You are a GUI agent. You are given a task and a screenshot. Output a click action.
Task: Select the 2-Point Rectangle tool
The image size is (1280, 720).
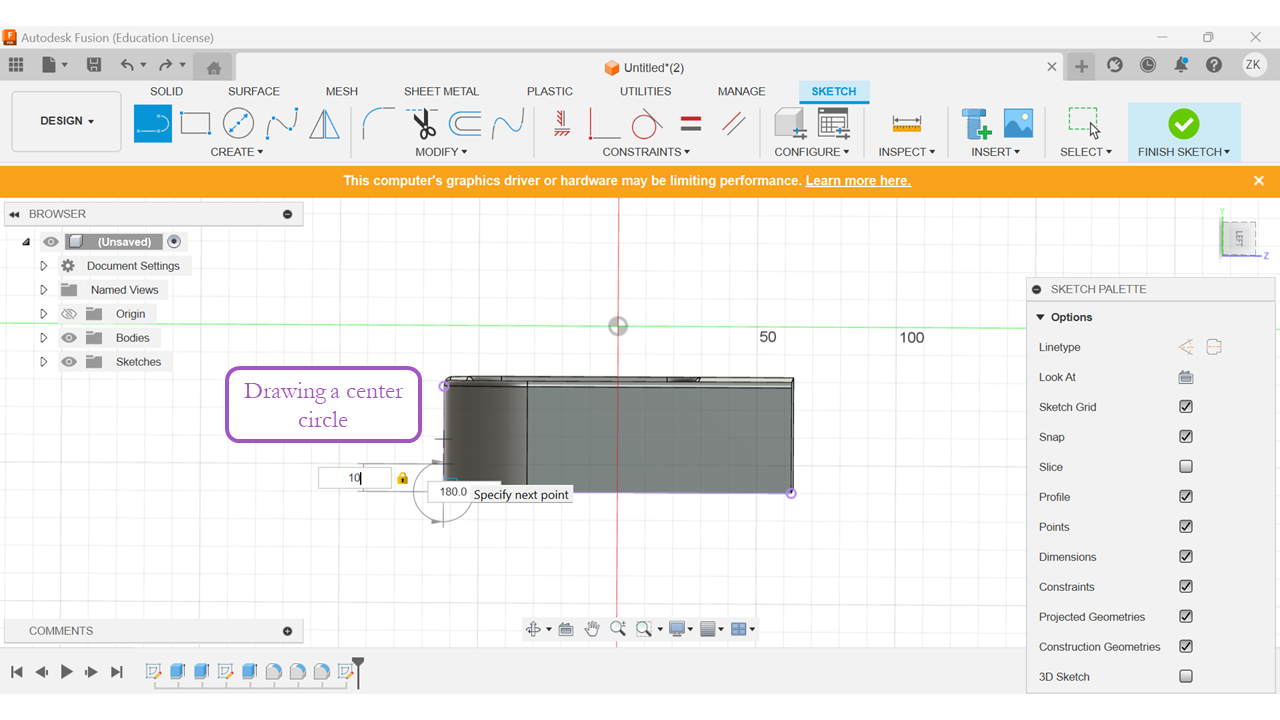pos(195,124)
